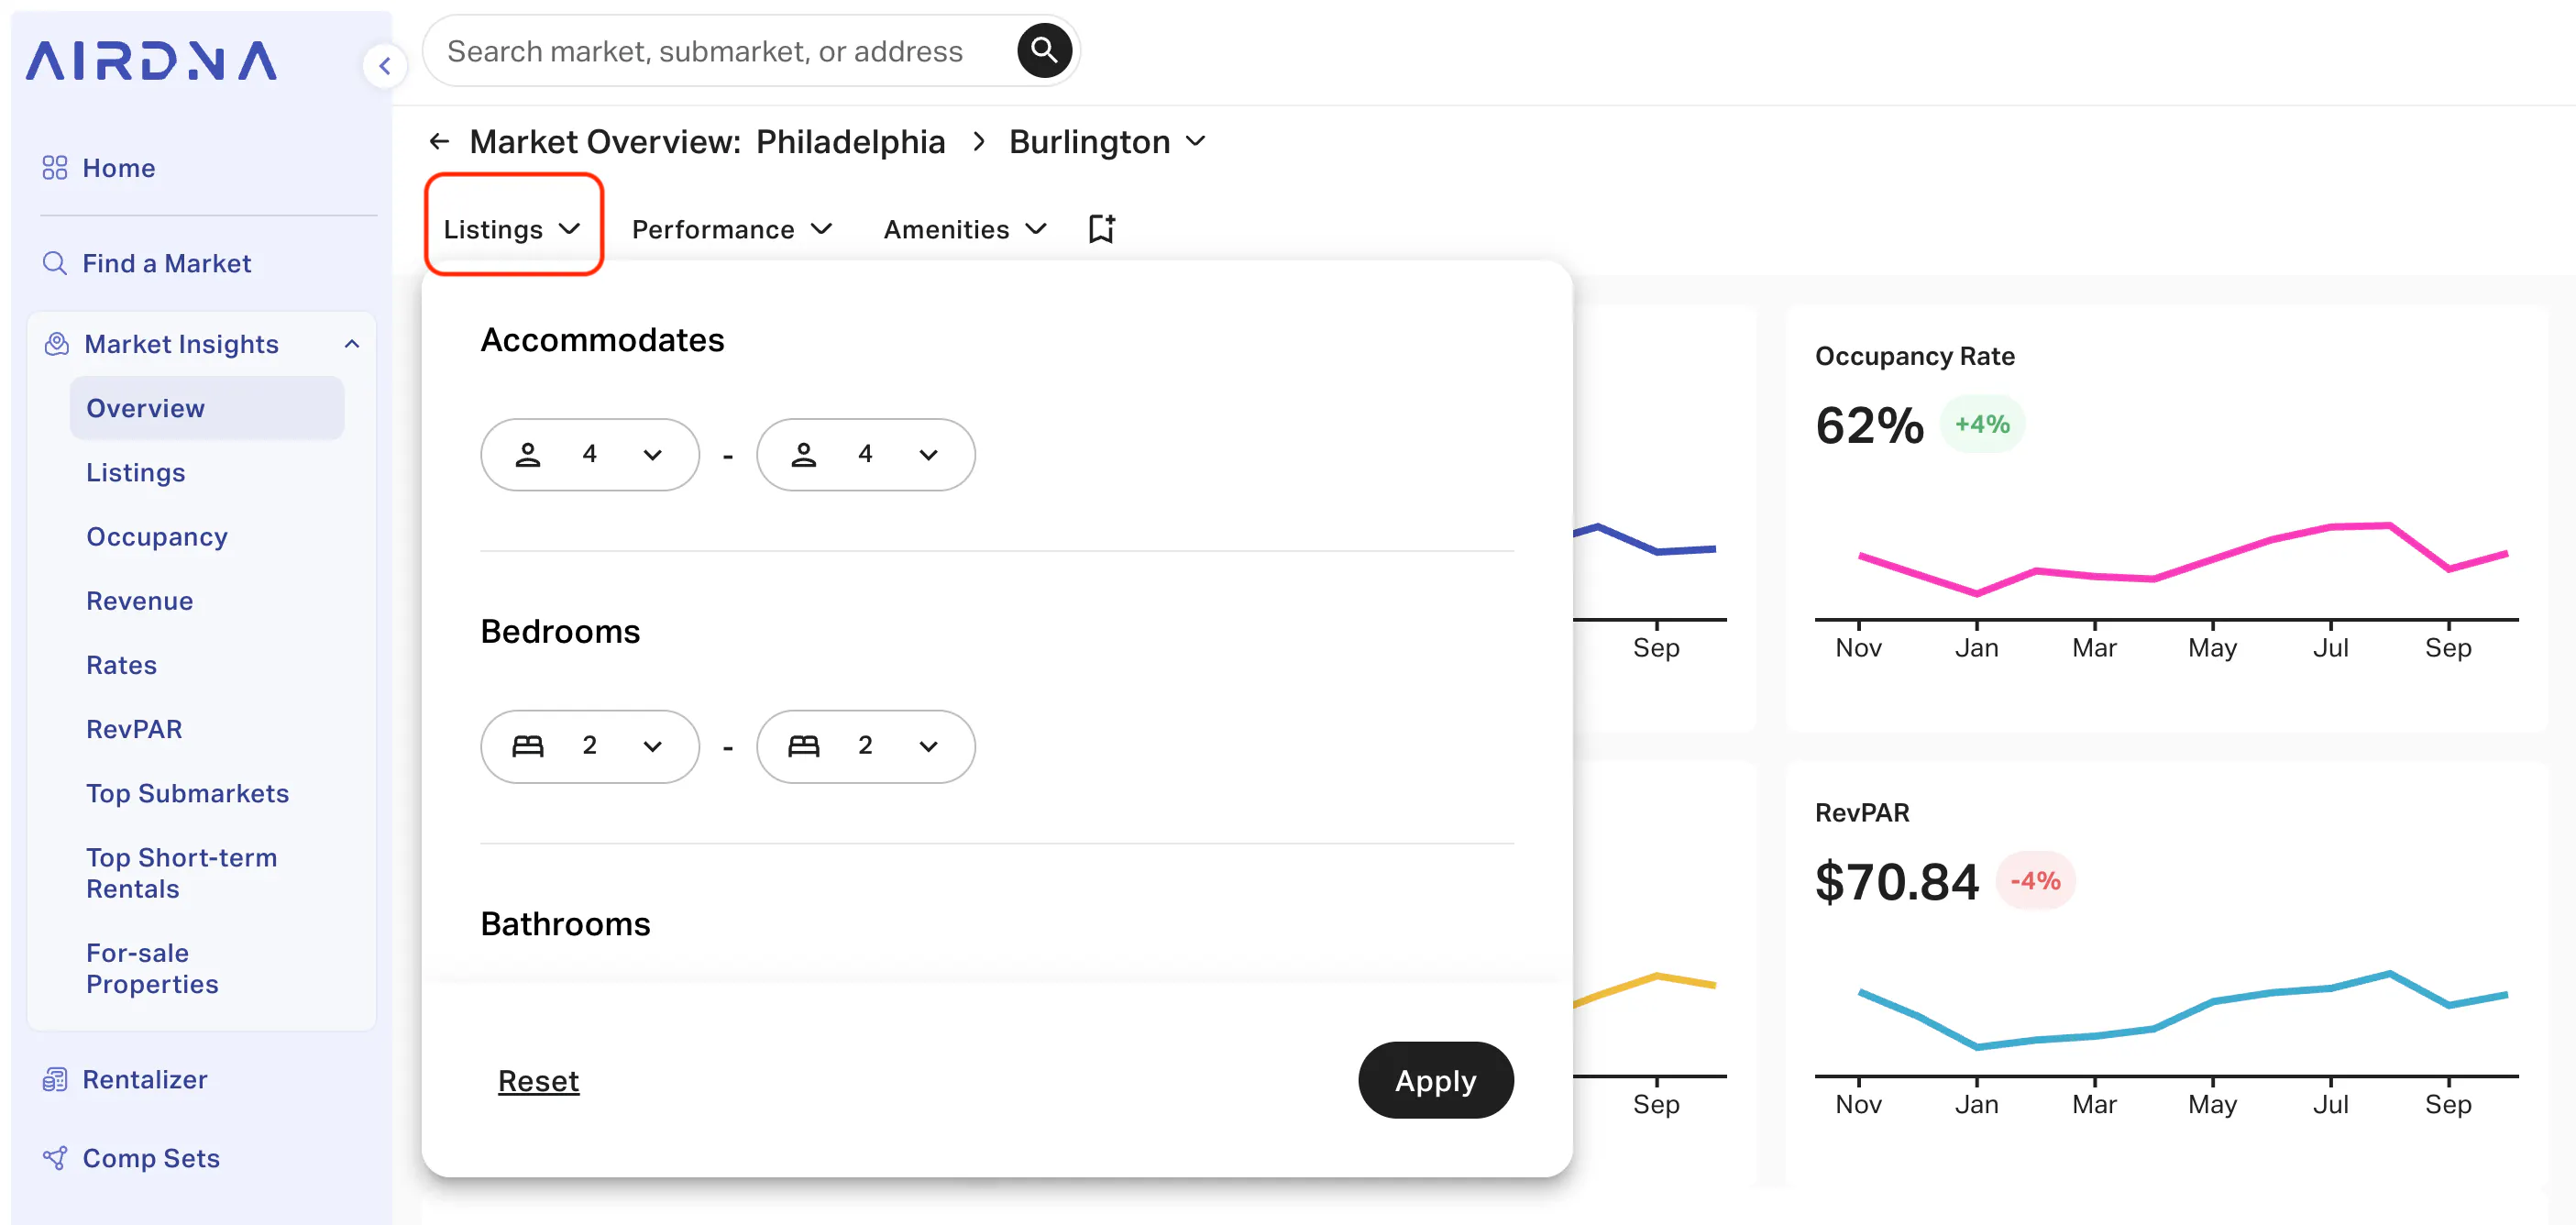Viewport: 2576px width, 1225px height.
Task: Click the Rentalizer calculator icon
Action: [55, 1079]
